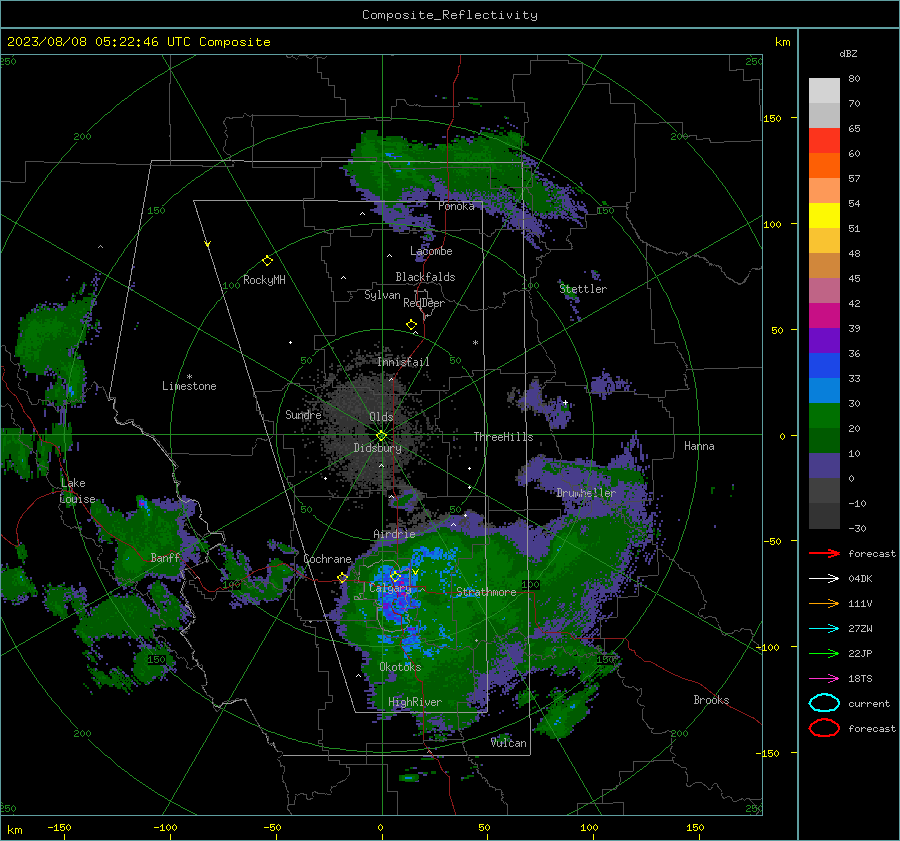
Task: Click the red 'forecast' ellipse legend icon
Action: pos(824,728)
